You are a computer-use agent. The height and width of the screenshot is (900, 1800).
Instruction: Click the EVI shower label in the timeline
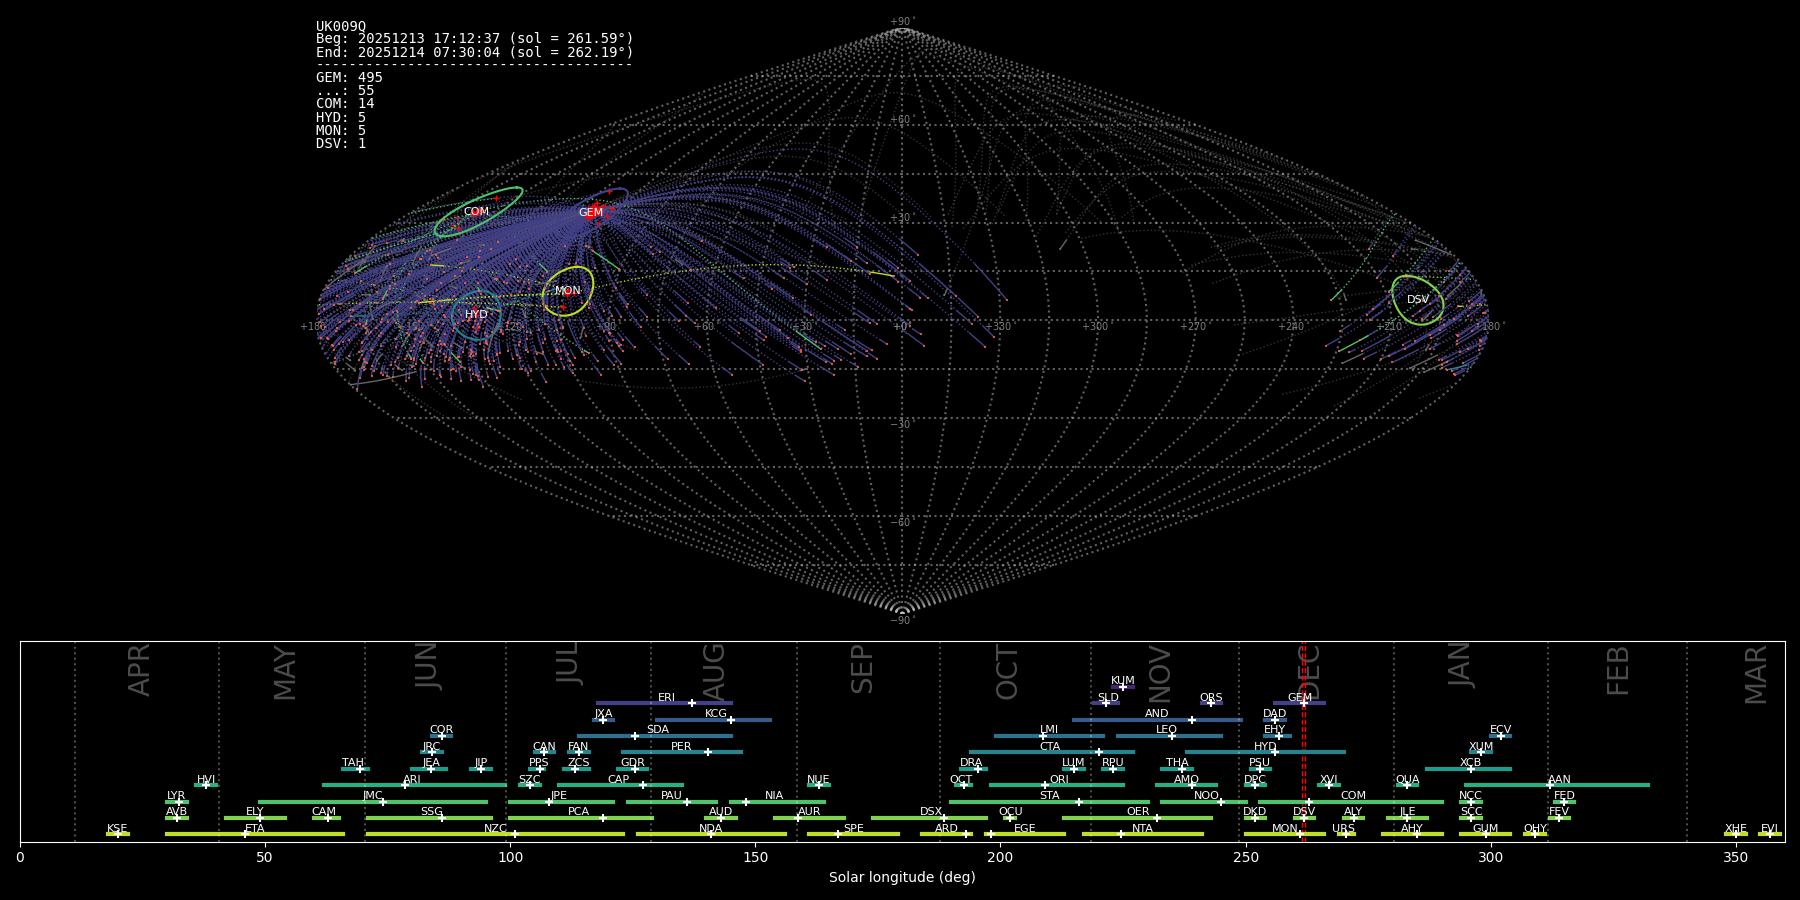[x=1769, y=829]
